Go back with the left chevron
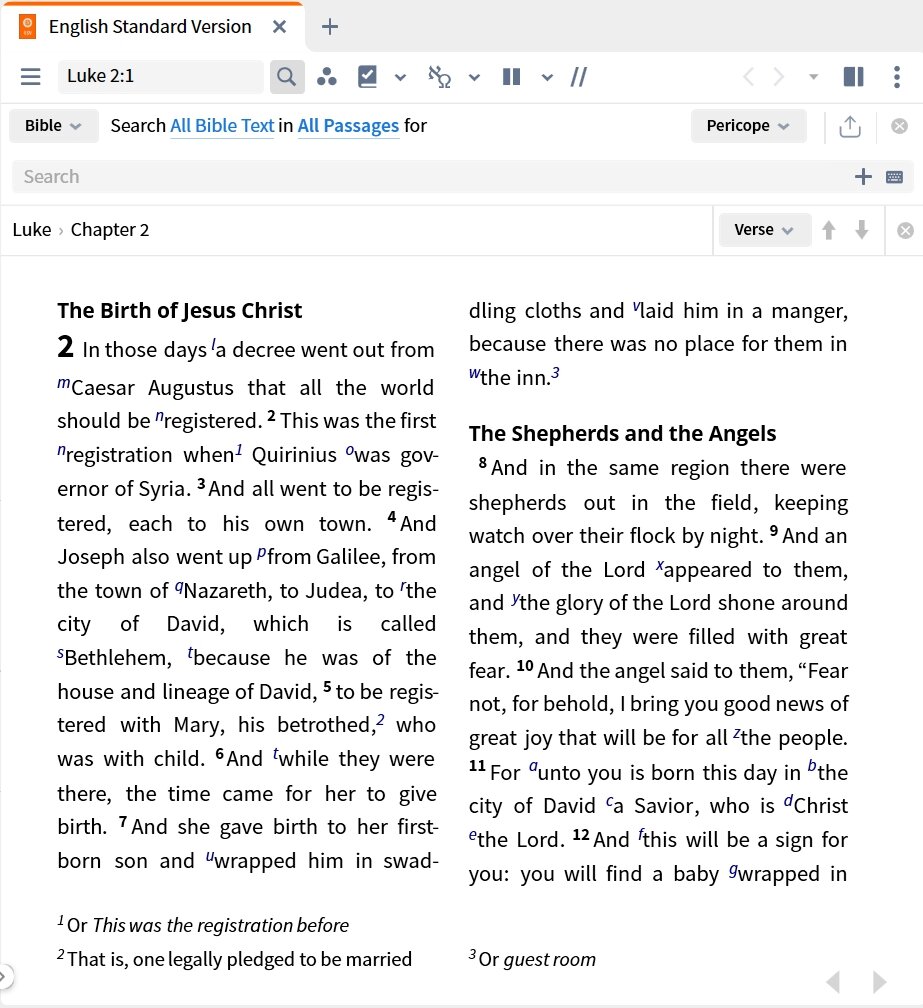Viewport: 923px width, 1008px height. click(x=748, y=76)
